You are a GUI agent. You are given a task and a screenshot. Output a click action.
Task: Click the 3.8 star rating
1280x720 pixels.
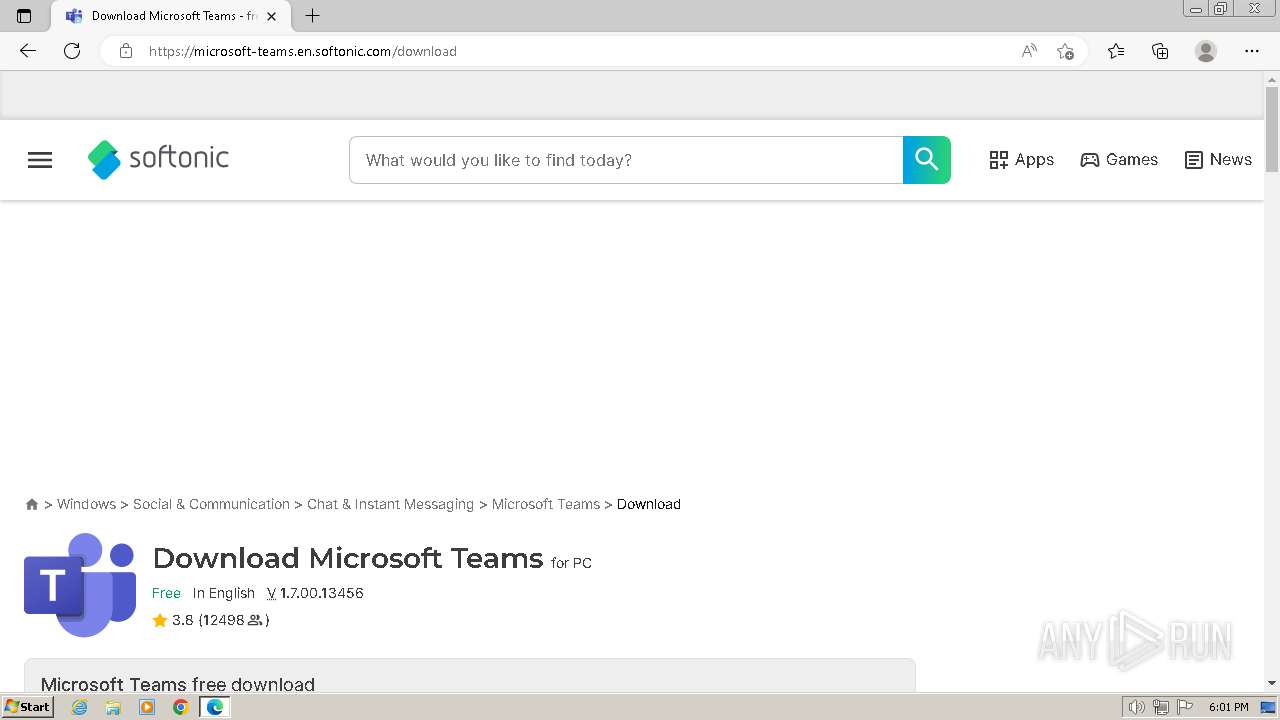click(x=172, y=620)
